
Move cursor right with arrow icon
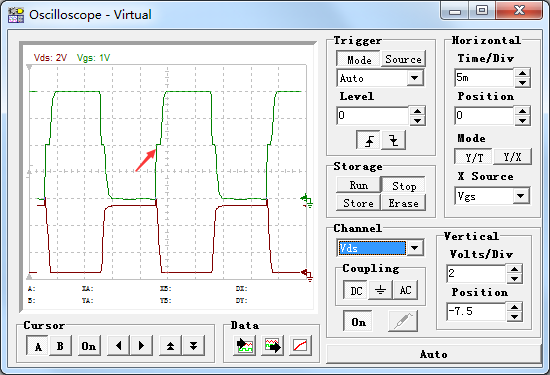coord(141,346)
